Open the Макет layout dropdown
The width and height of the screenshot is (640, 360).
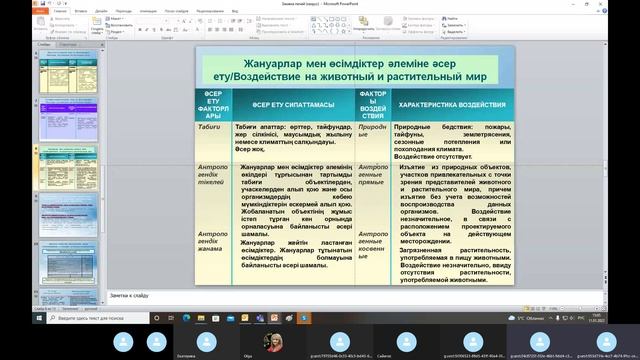pyautogui.click(x=115, y=19)
